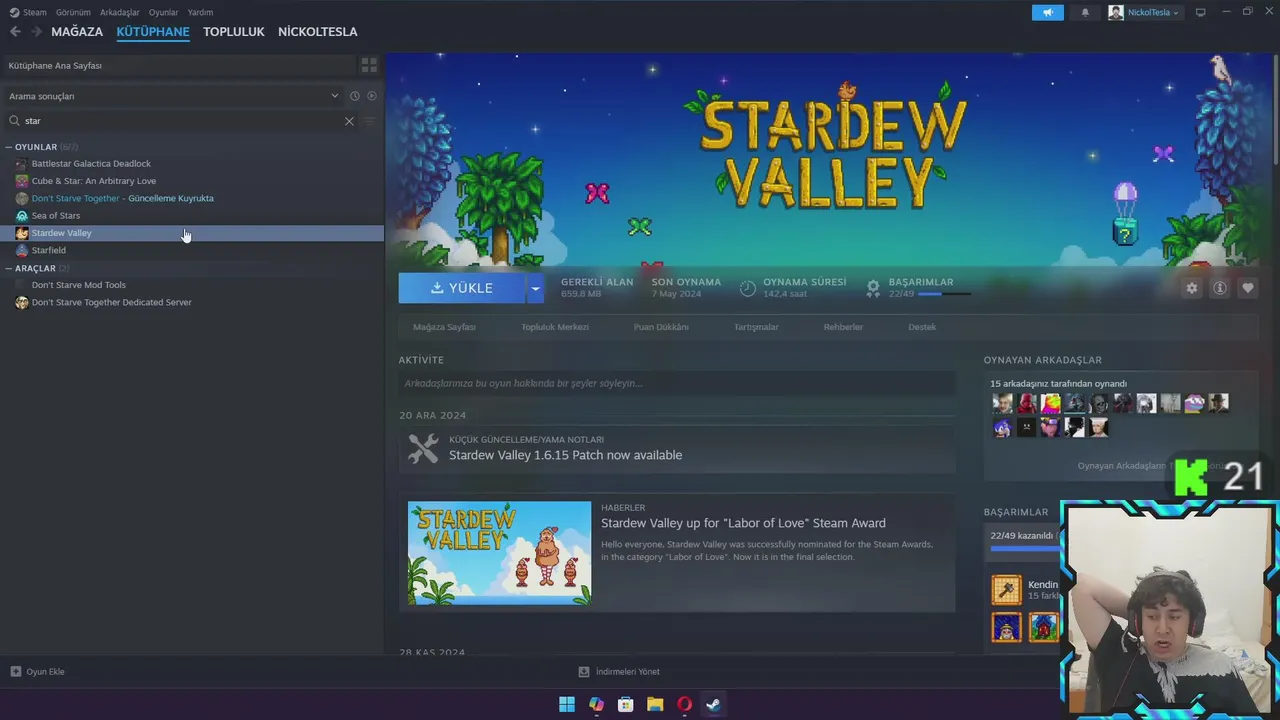Click the activity comment input box
This screenshot has width=1280, height=720.
click(x=677, y=383)
